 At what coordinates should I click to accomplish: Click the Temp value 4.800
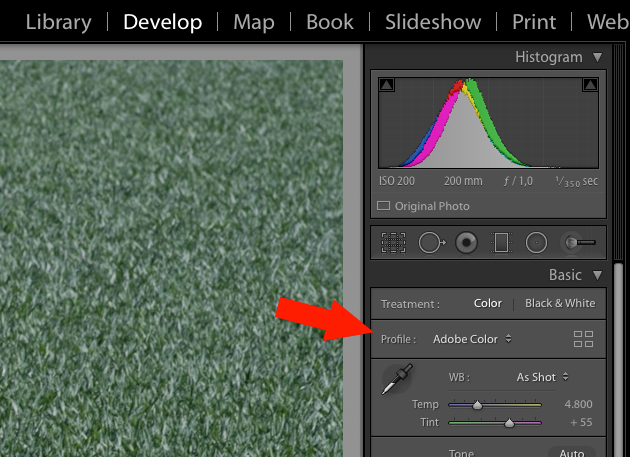[578, 404]
